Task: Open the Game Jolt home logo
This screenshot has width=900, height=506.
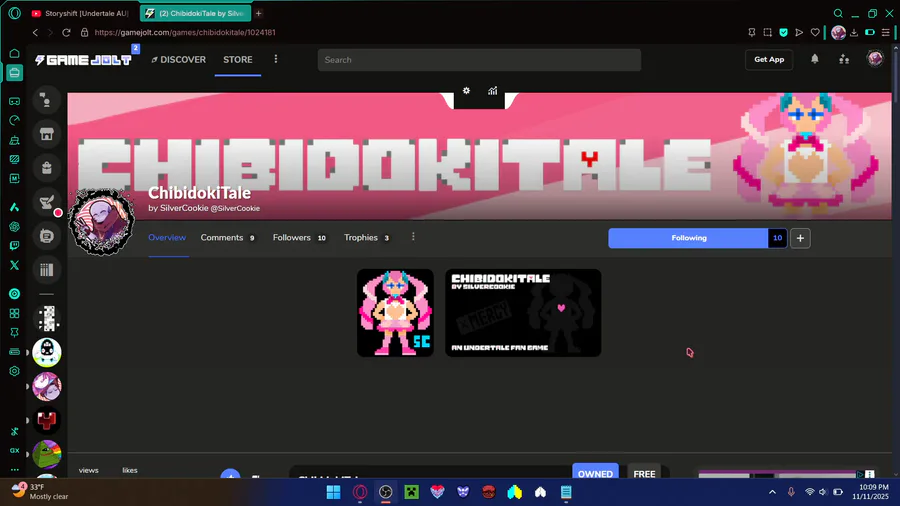Action: click(x=84, y=60)
